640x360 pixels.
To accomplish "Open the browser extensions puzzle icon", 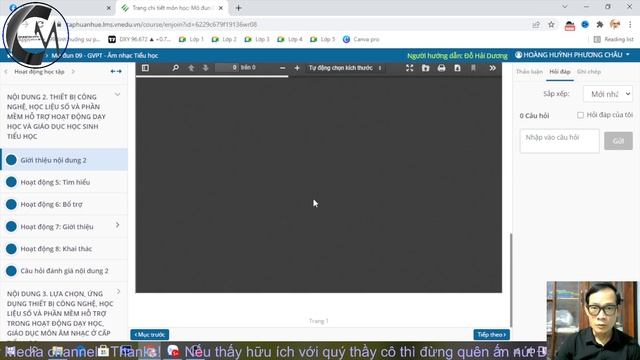I will point(600,24).
